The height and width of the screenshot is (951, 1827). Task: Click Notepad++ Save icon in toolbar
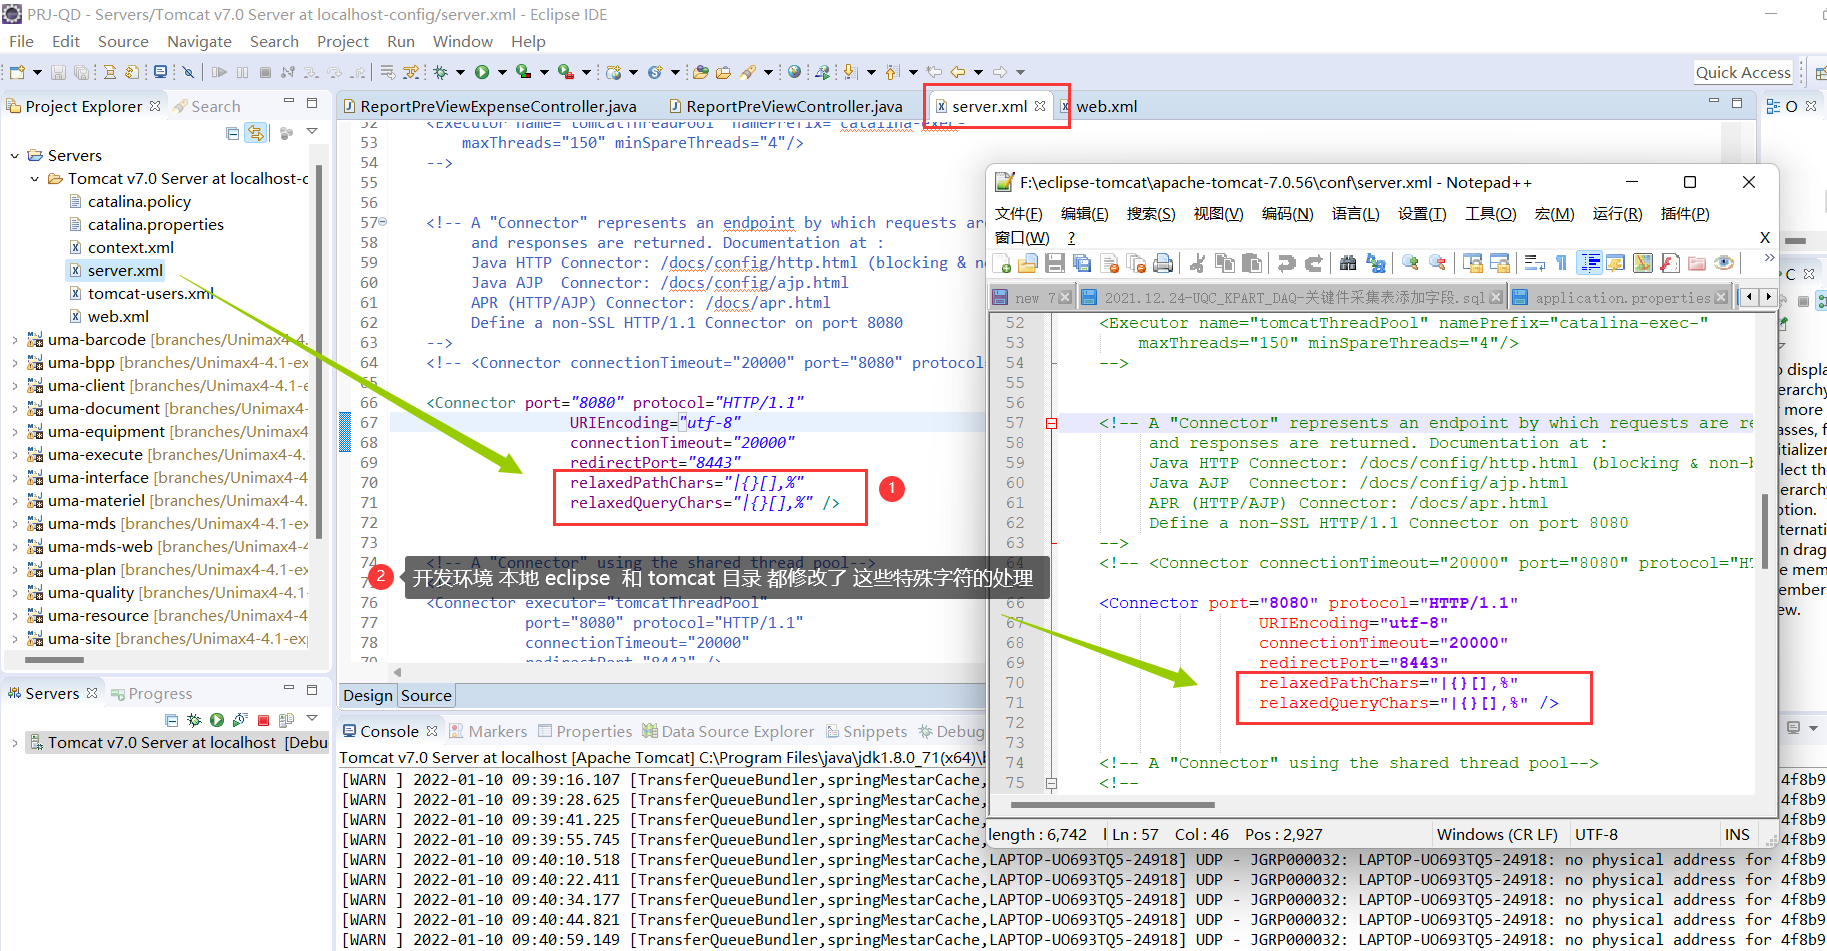click(1055, 263)
